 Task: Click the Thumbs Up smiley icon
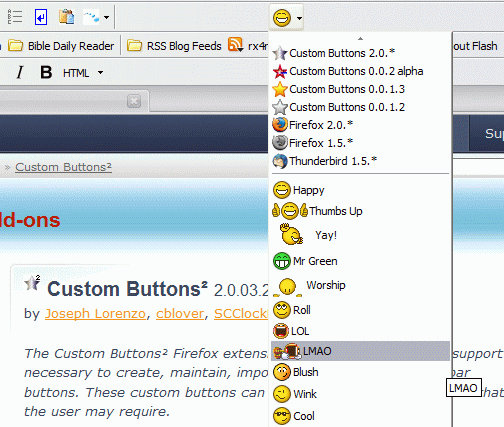coord(290,211)
